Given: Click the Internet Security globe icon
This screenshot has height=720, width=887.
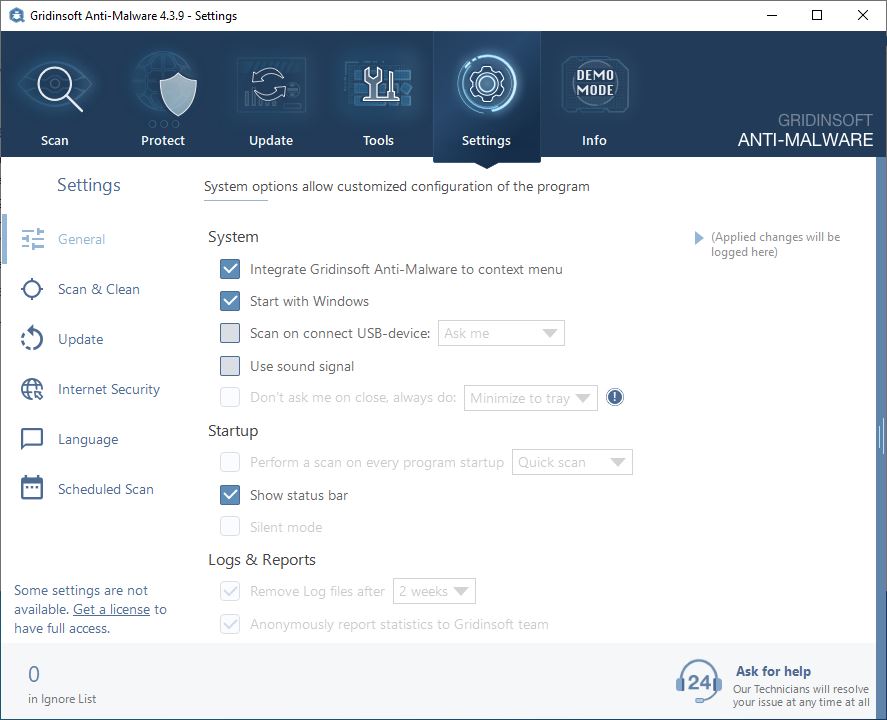Looking at the screenshot, I should point(32,389).
